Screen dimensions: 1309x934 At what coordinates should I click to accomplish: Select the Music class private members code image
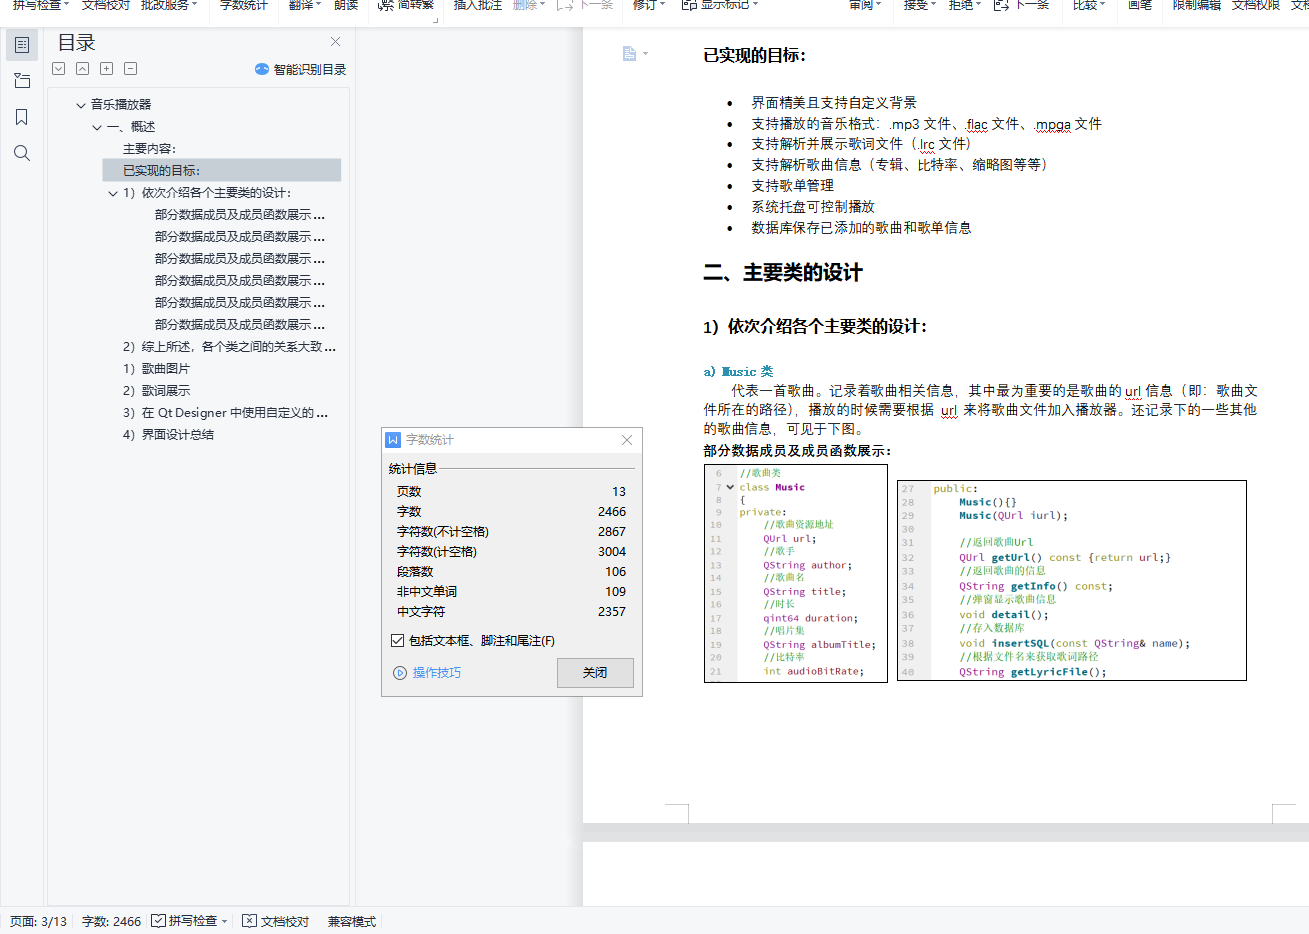pos(796,573)
